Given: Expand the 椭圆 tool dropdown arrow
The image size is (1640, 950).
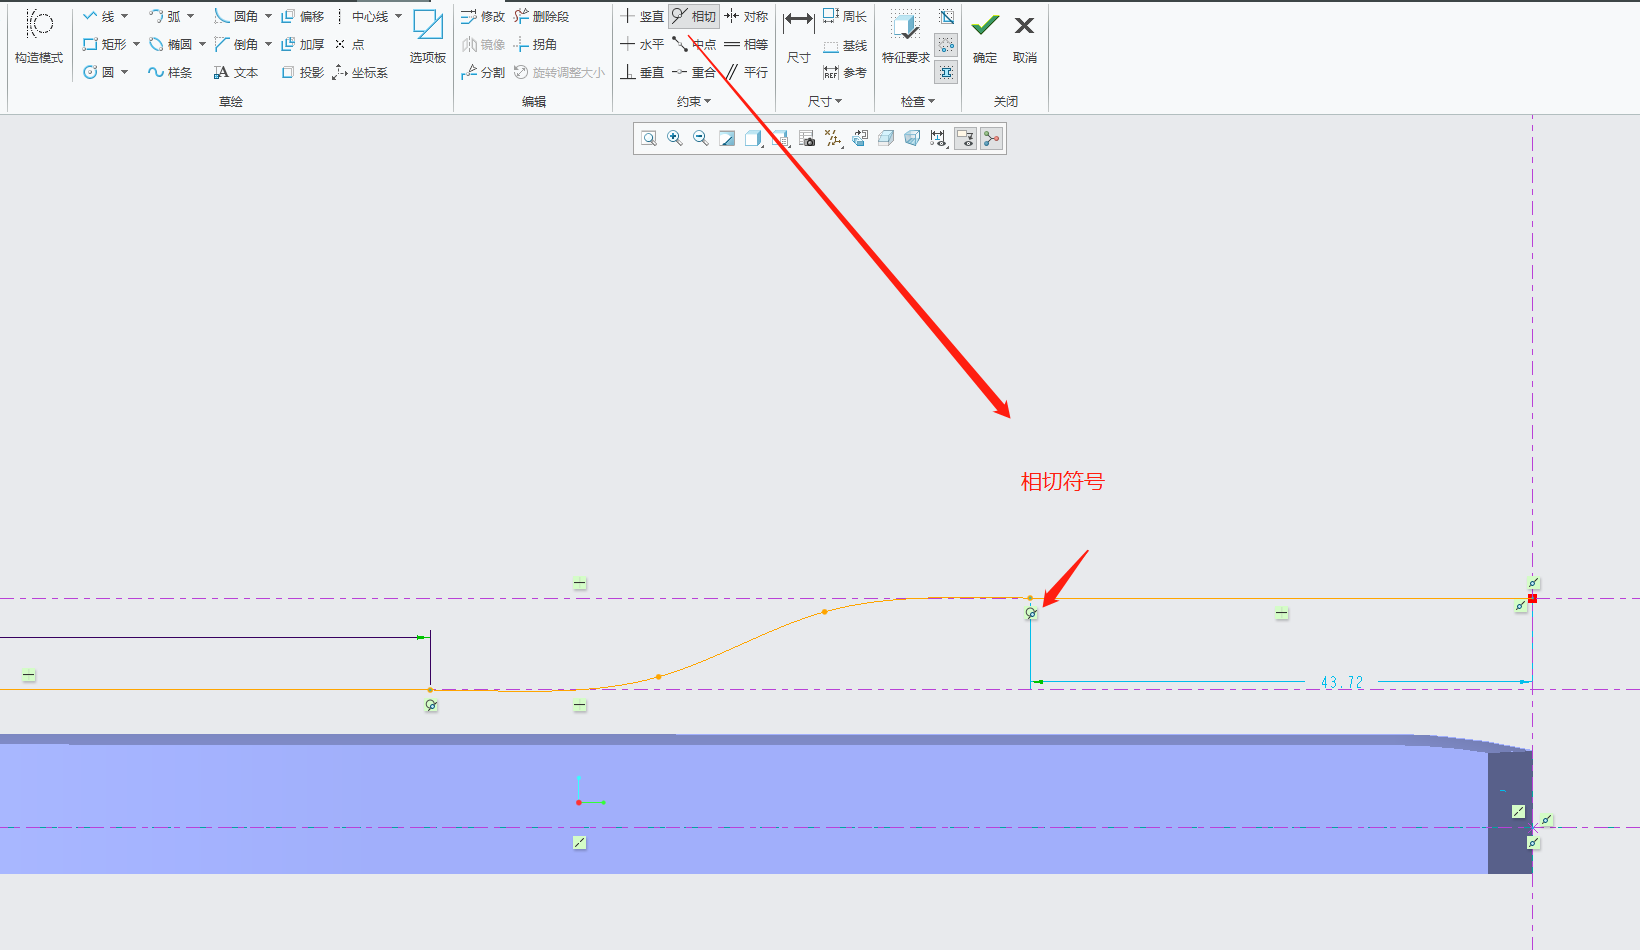Looking at the screenshot, I should pyautogui.click(x=202, y=45).
